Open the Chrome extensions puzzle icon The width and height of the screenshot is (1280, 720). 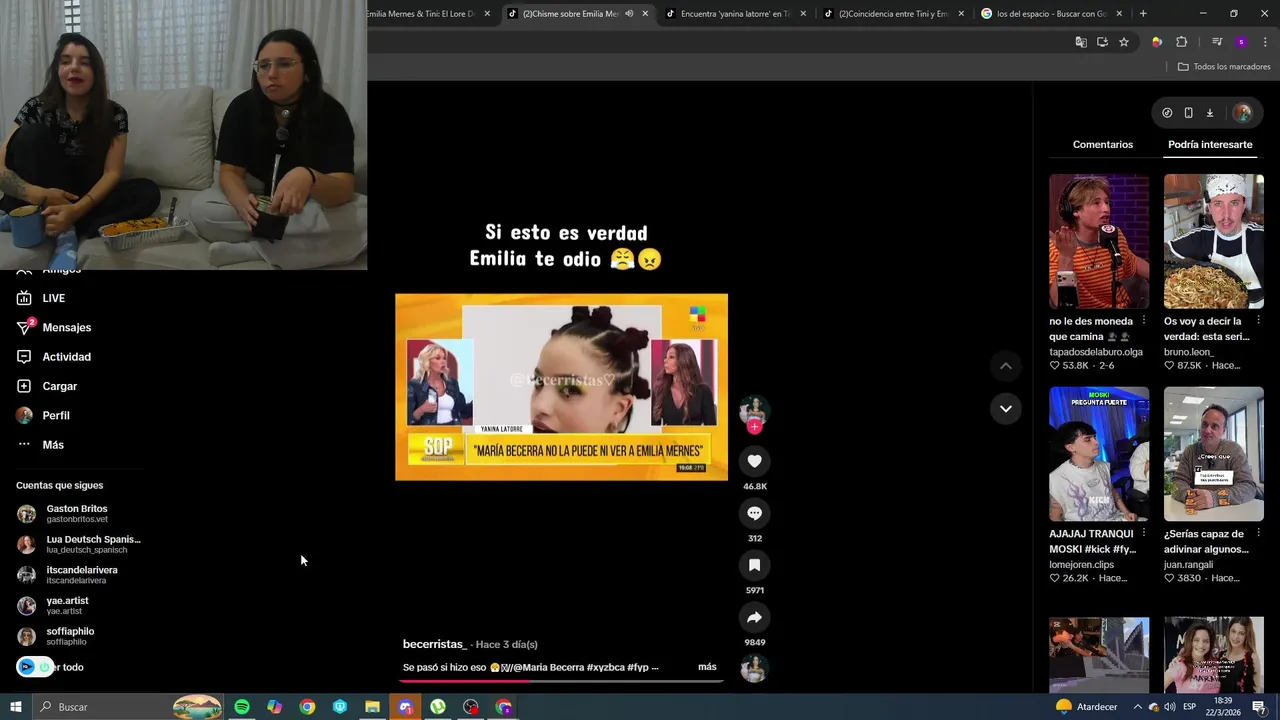pyautogui.click(x=1181, y=42)
